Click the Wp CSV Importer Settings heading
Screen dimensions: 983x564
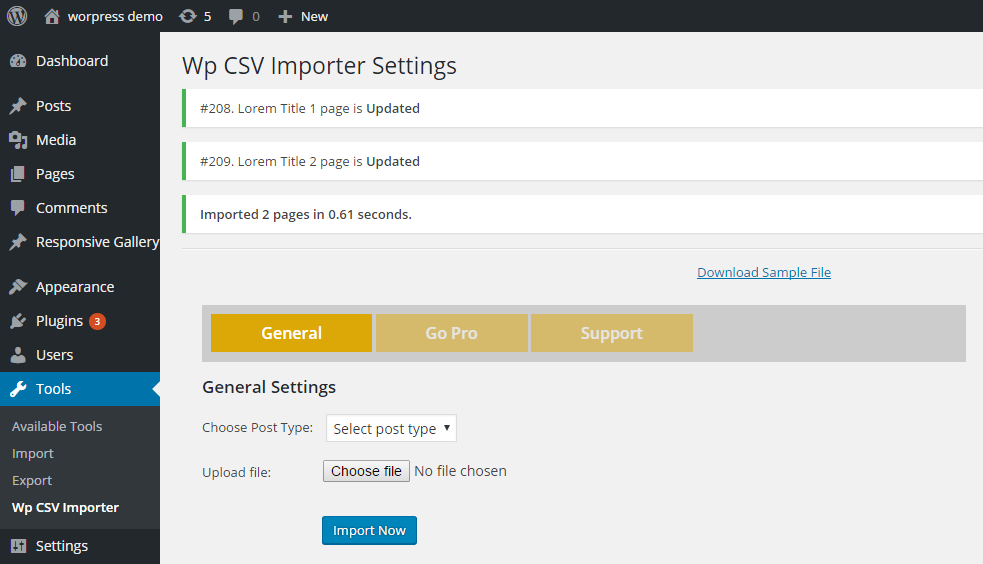click(319, 66)
